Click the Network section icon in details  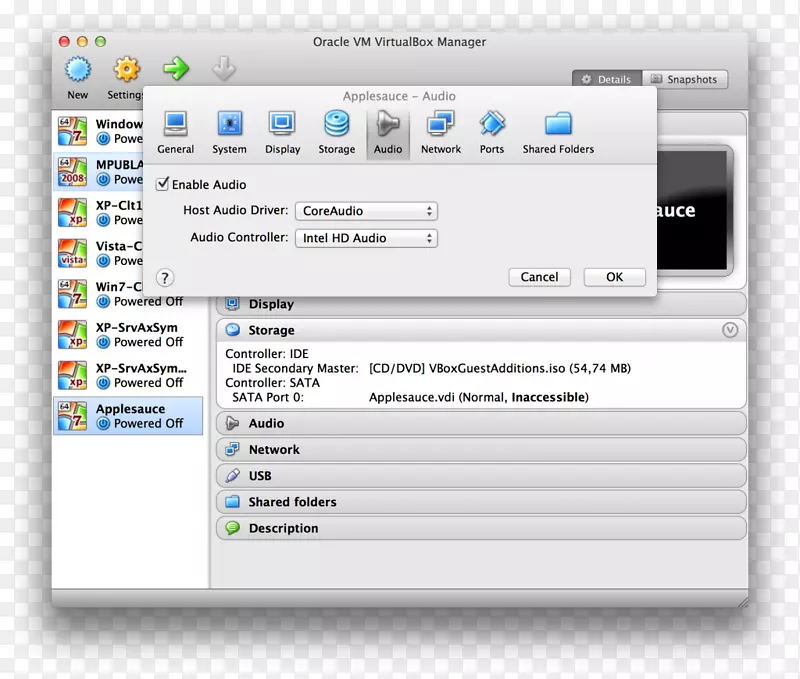233,449
